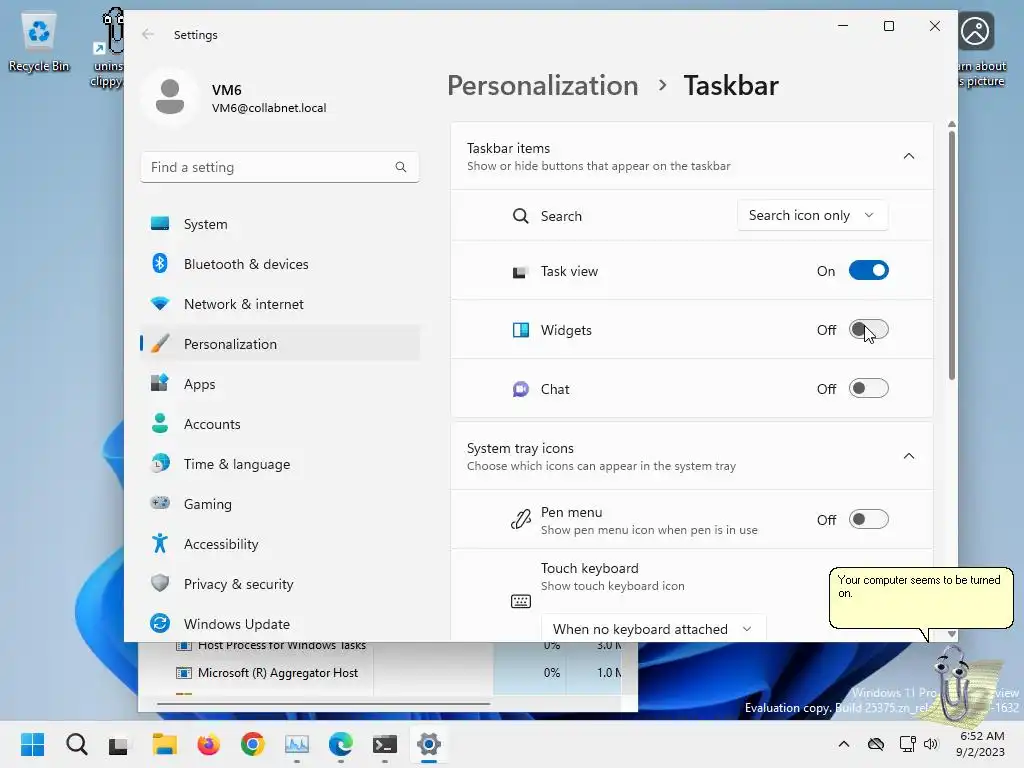The width and height of the screenshot is (1024, 768).
Task: Open Task view from the taskbar
Action: tap(118, 744)
